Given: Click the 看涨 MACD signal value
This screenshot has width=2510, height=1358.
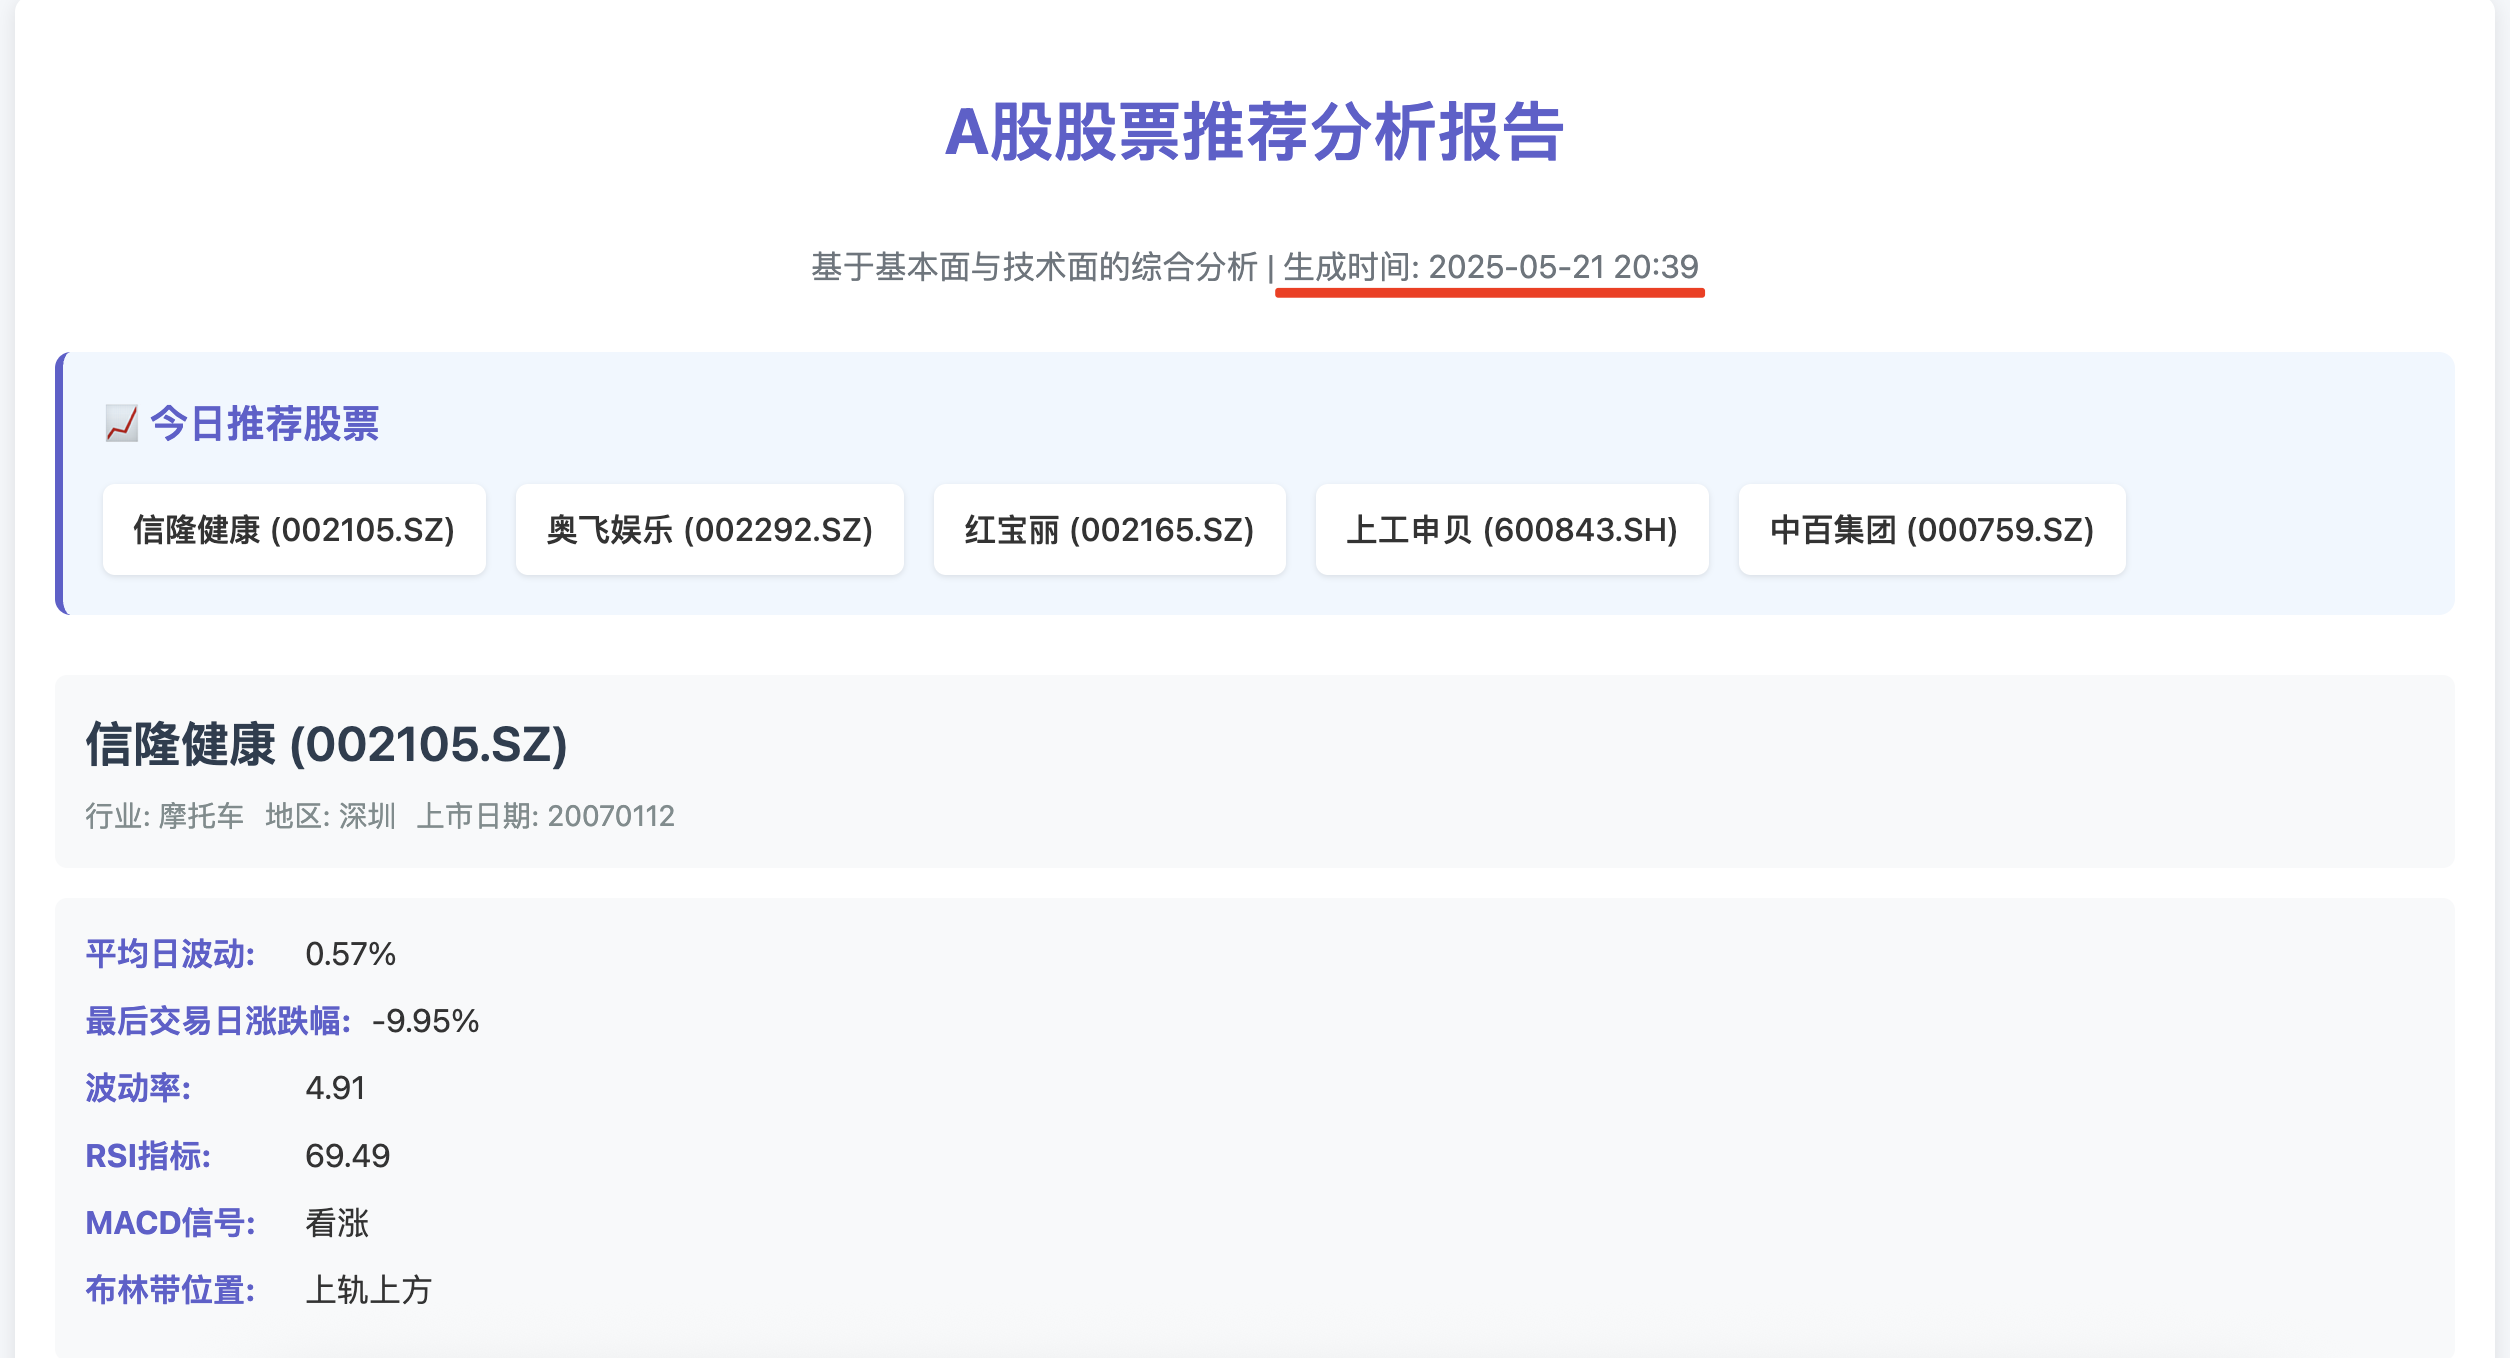Looking at the screenshot, I should pyautogui.click(x=337, y=1223).
